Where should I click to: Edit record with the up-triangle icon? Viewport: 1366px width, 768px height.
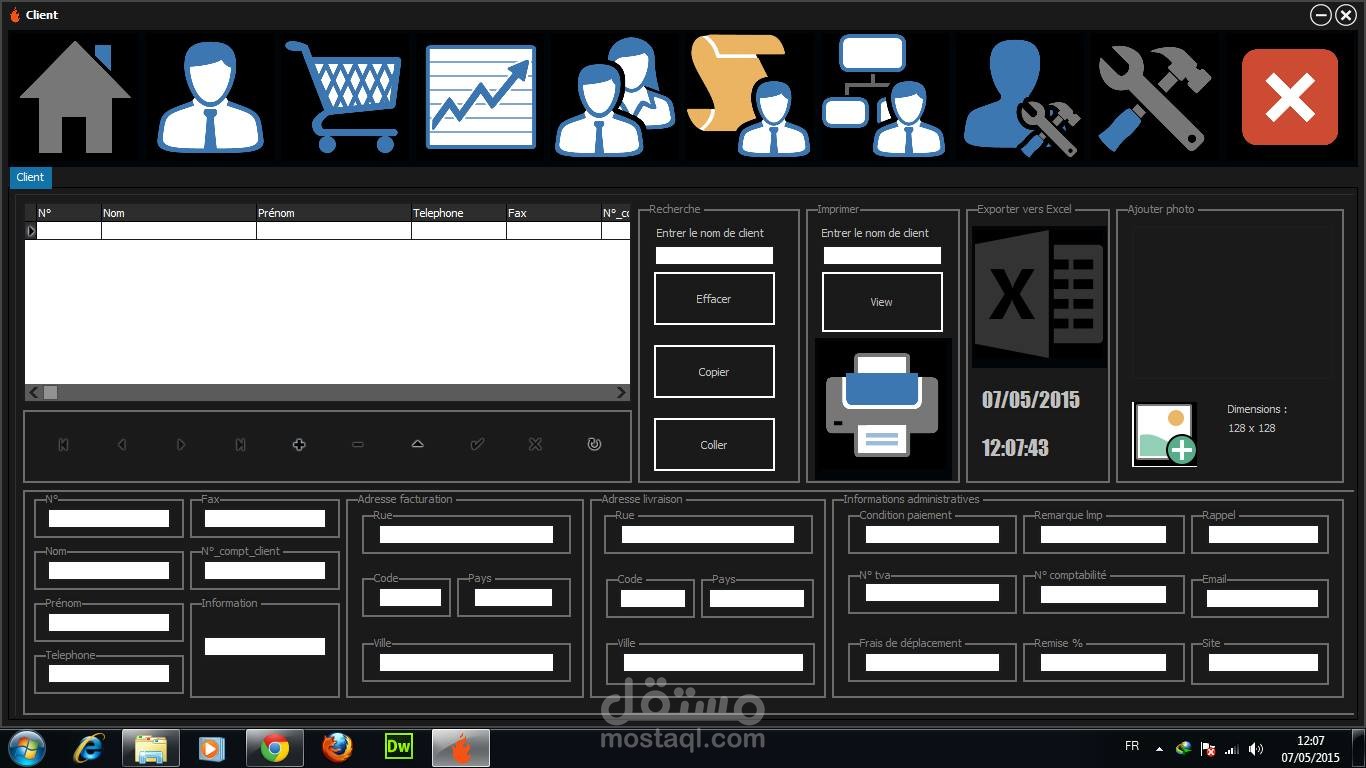(418, 445)
